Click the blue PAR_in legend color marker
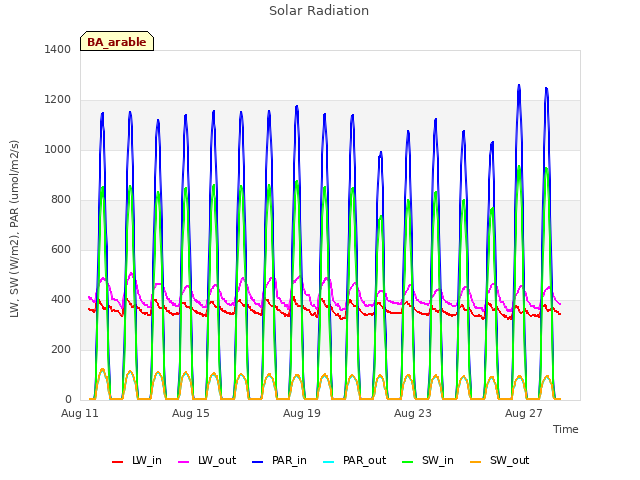The width and height of the screenshot is (640, 480). tap(258, 462)
